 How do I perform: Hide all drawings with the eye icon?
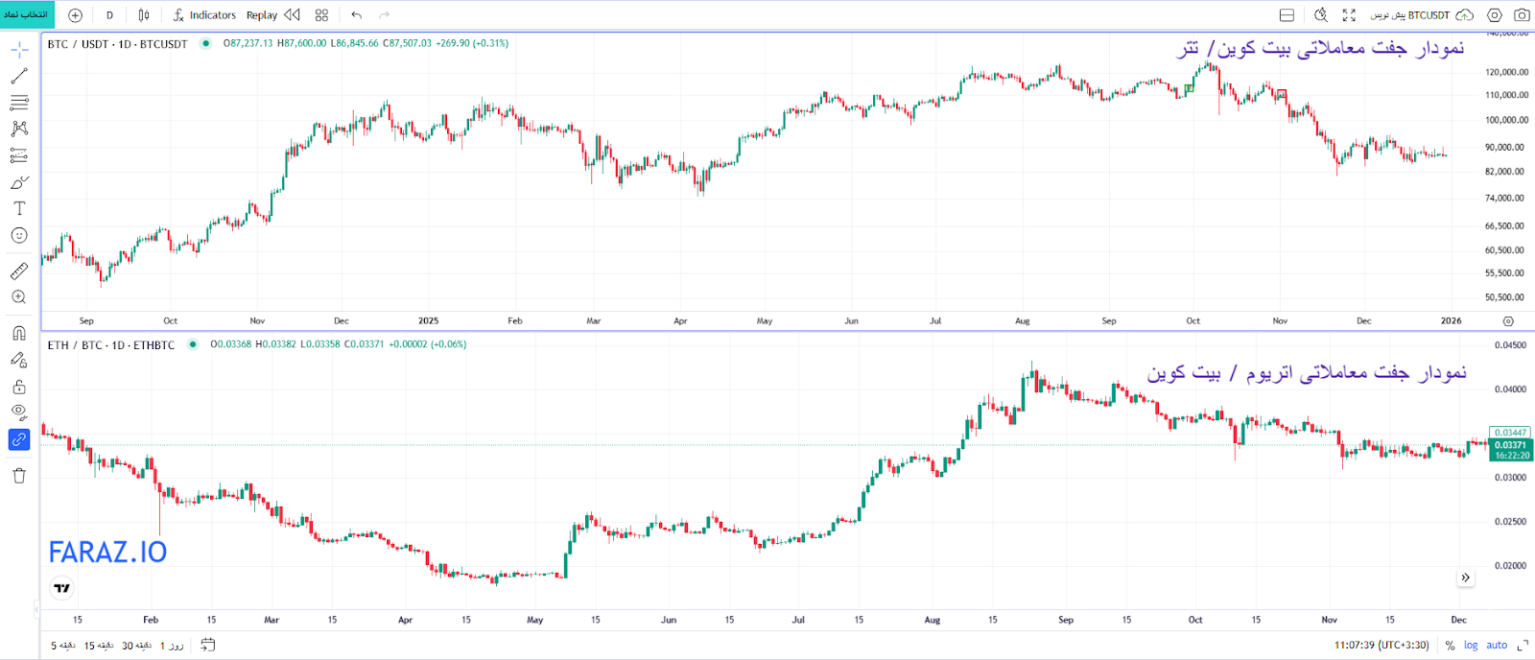19,412
